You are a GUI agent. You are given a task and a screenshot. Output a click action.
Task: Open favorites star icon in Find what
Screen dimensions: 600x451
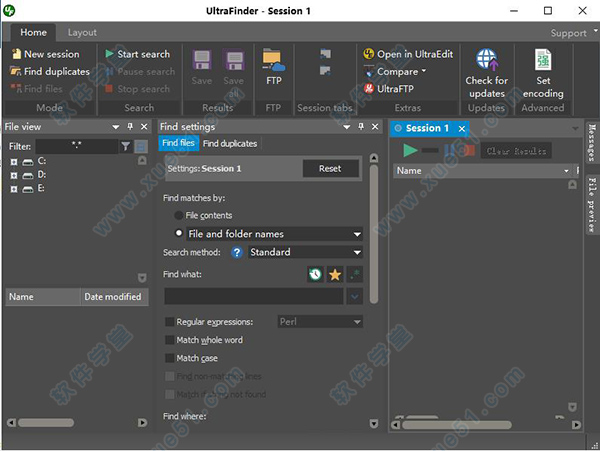[335, 274]
